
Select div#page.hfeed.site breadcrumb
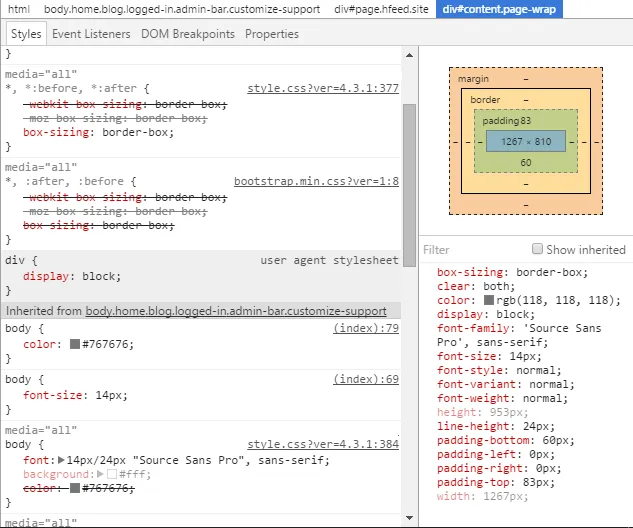(381, 9)
